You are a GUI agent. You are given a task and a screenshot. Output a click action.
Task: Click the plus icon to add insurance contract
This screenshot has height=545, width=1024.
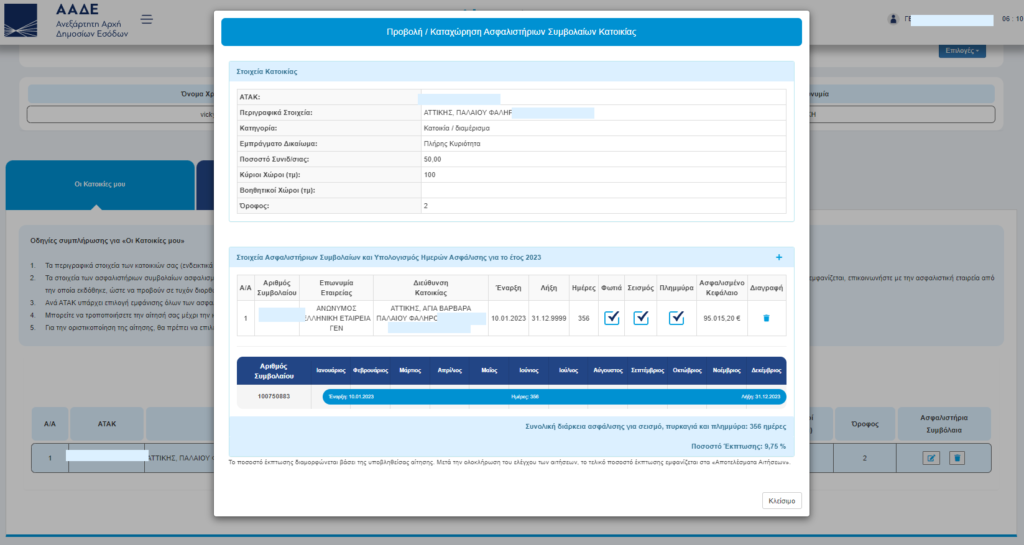click(779, 257)
